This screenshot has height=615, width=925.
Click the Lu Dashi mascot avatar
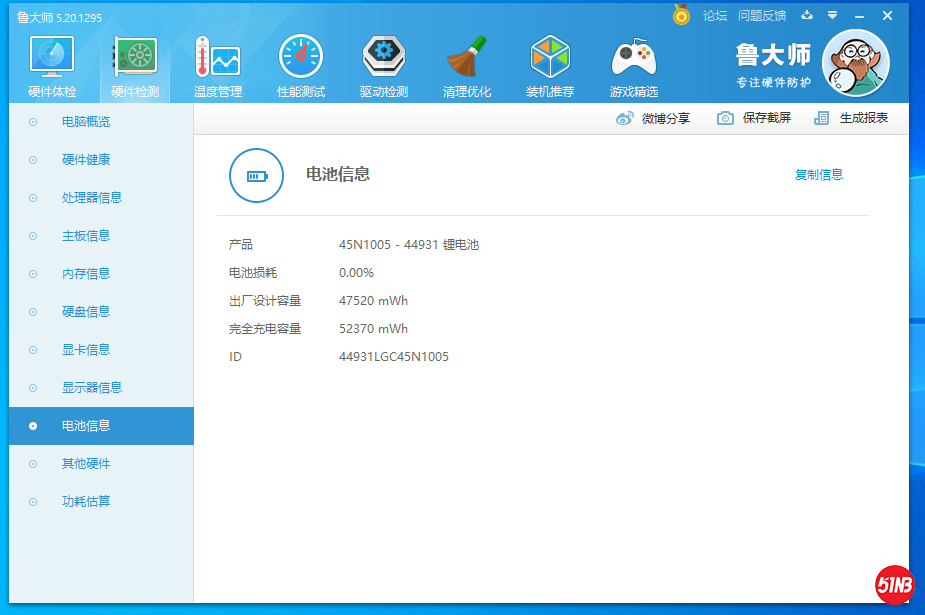pyautogui.click(x=855, y=63)
